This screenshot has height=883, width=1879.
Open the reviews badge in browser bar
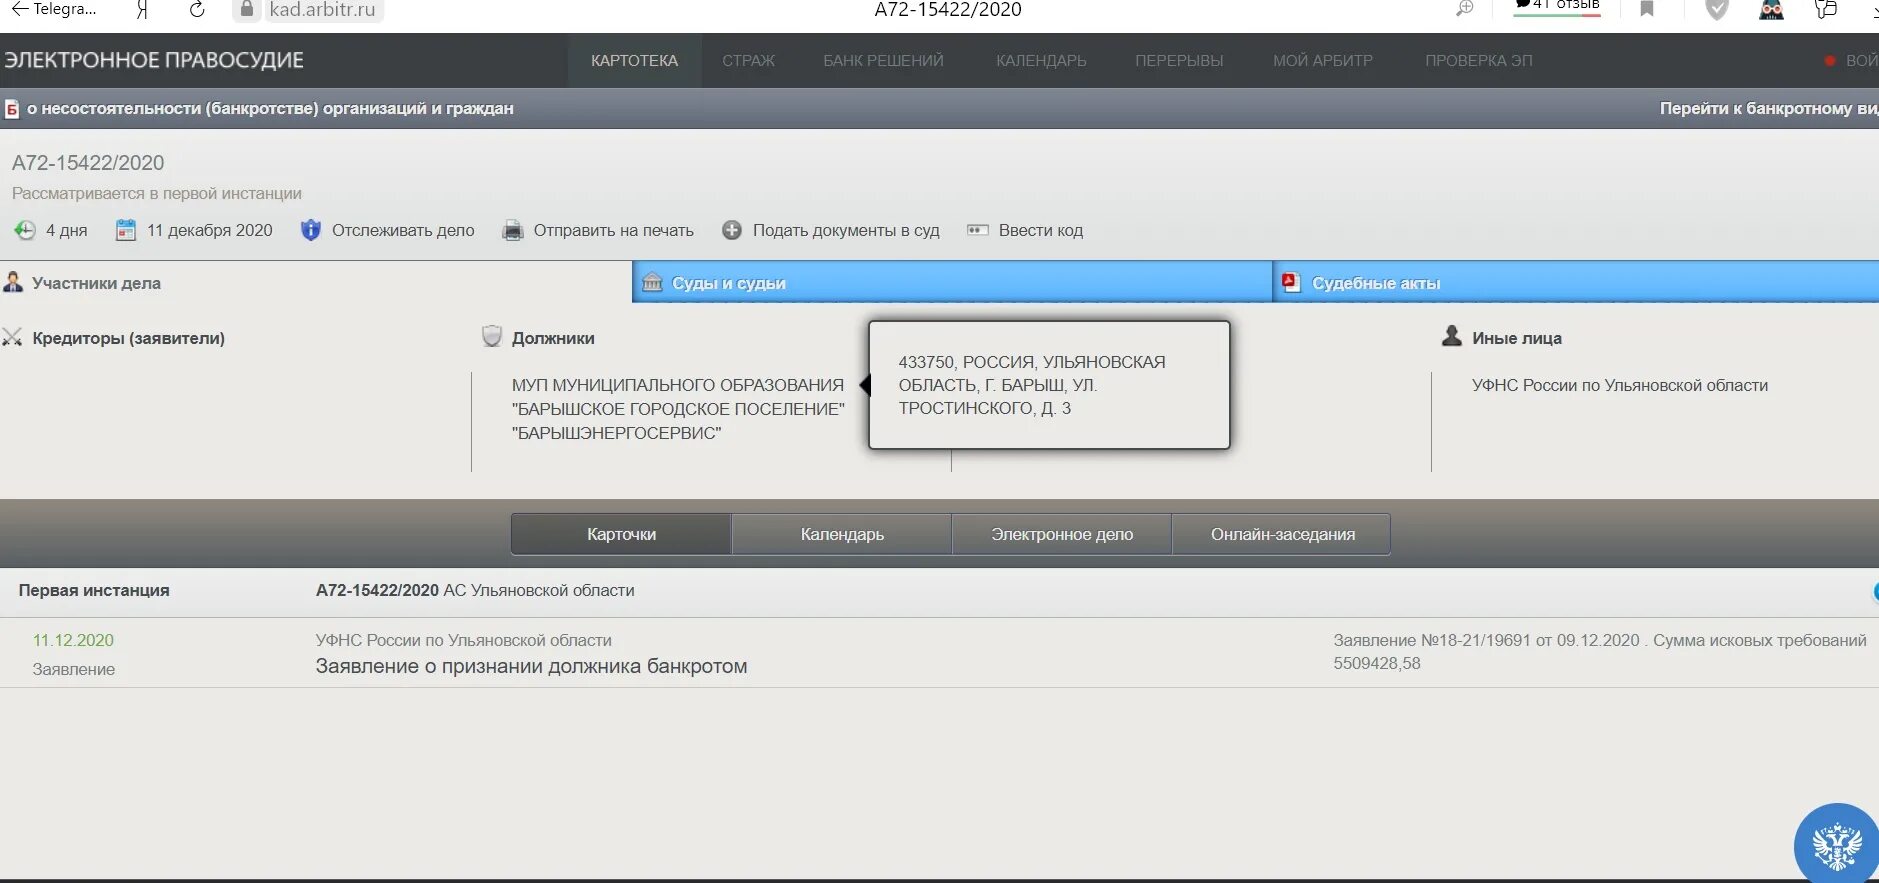click(x=1557, y=8)
